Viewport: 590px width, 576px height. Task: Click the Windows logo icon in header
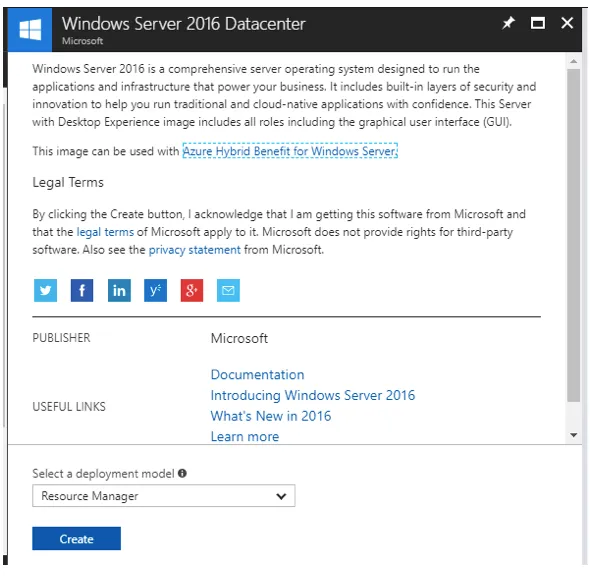30,29
